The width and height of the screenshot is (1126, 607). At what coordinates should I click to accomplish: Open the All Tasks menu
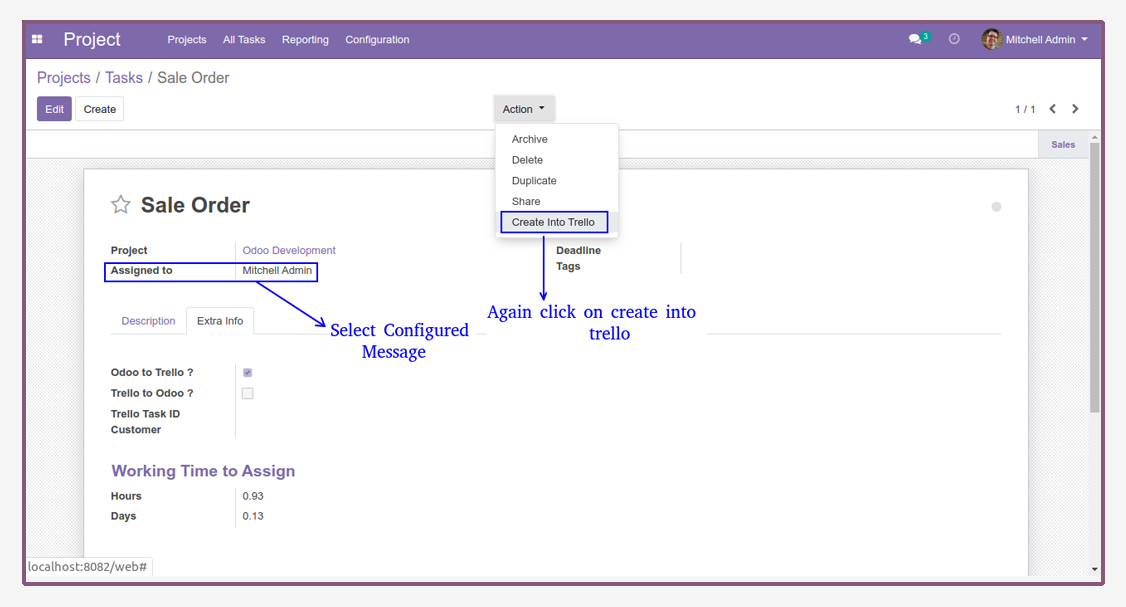pos(244,40)
